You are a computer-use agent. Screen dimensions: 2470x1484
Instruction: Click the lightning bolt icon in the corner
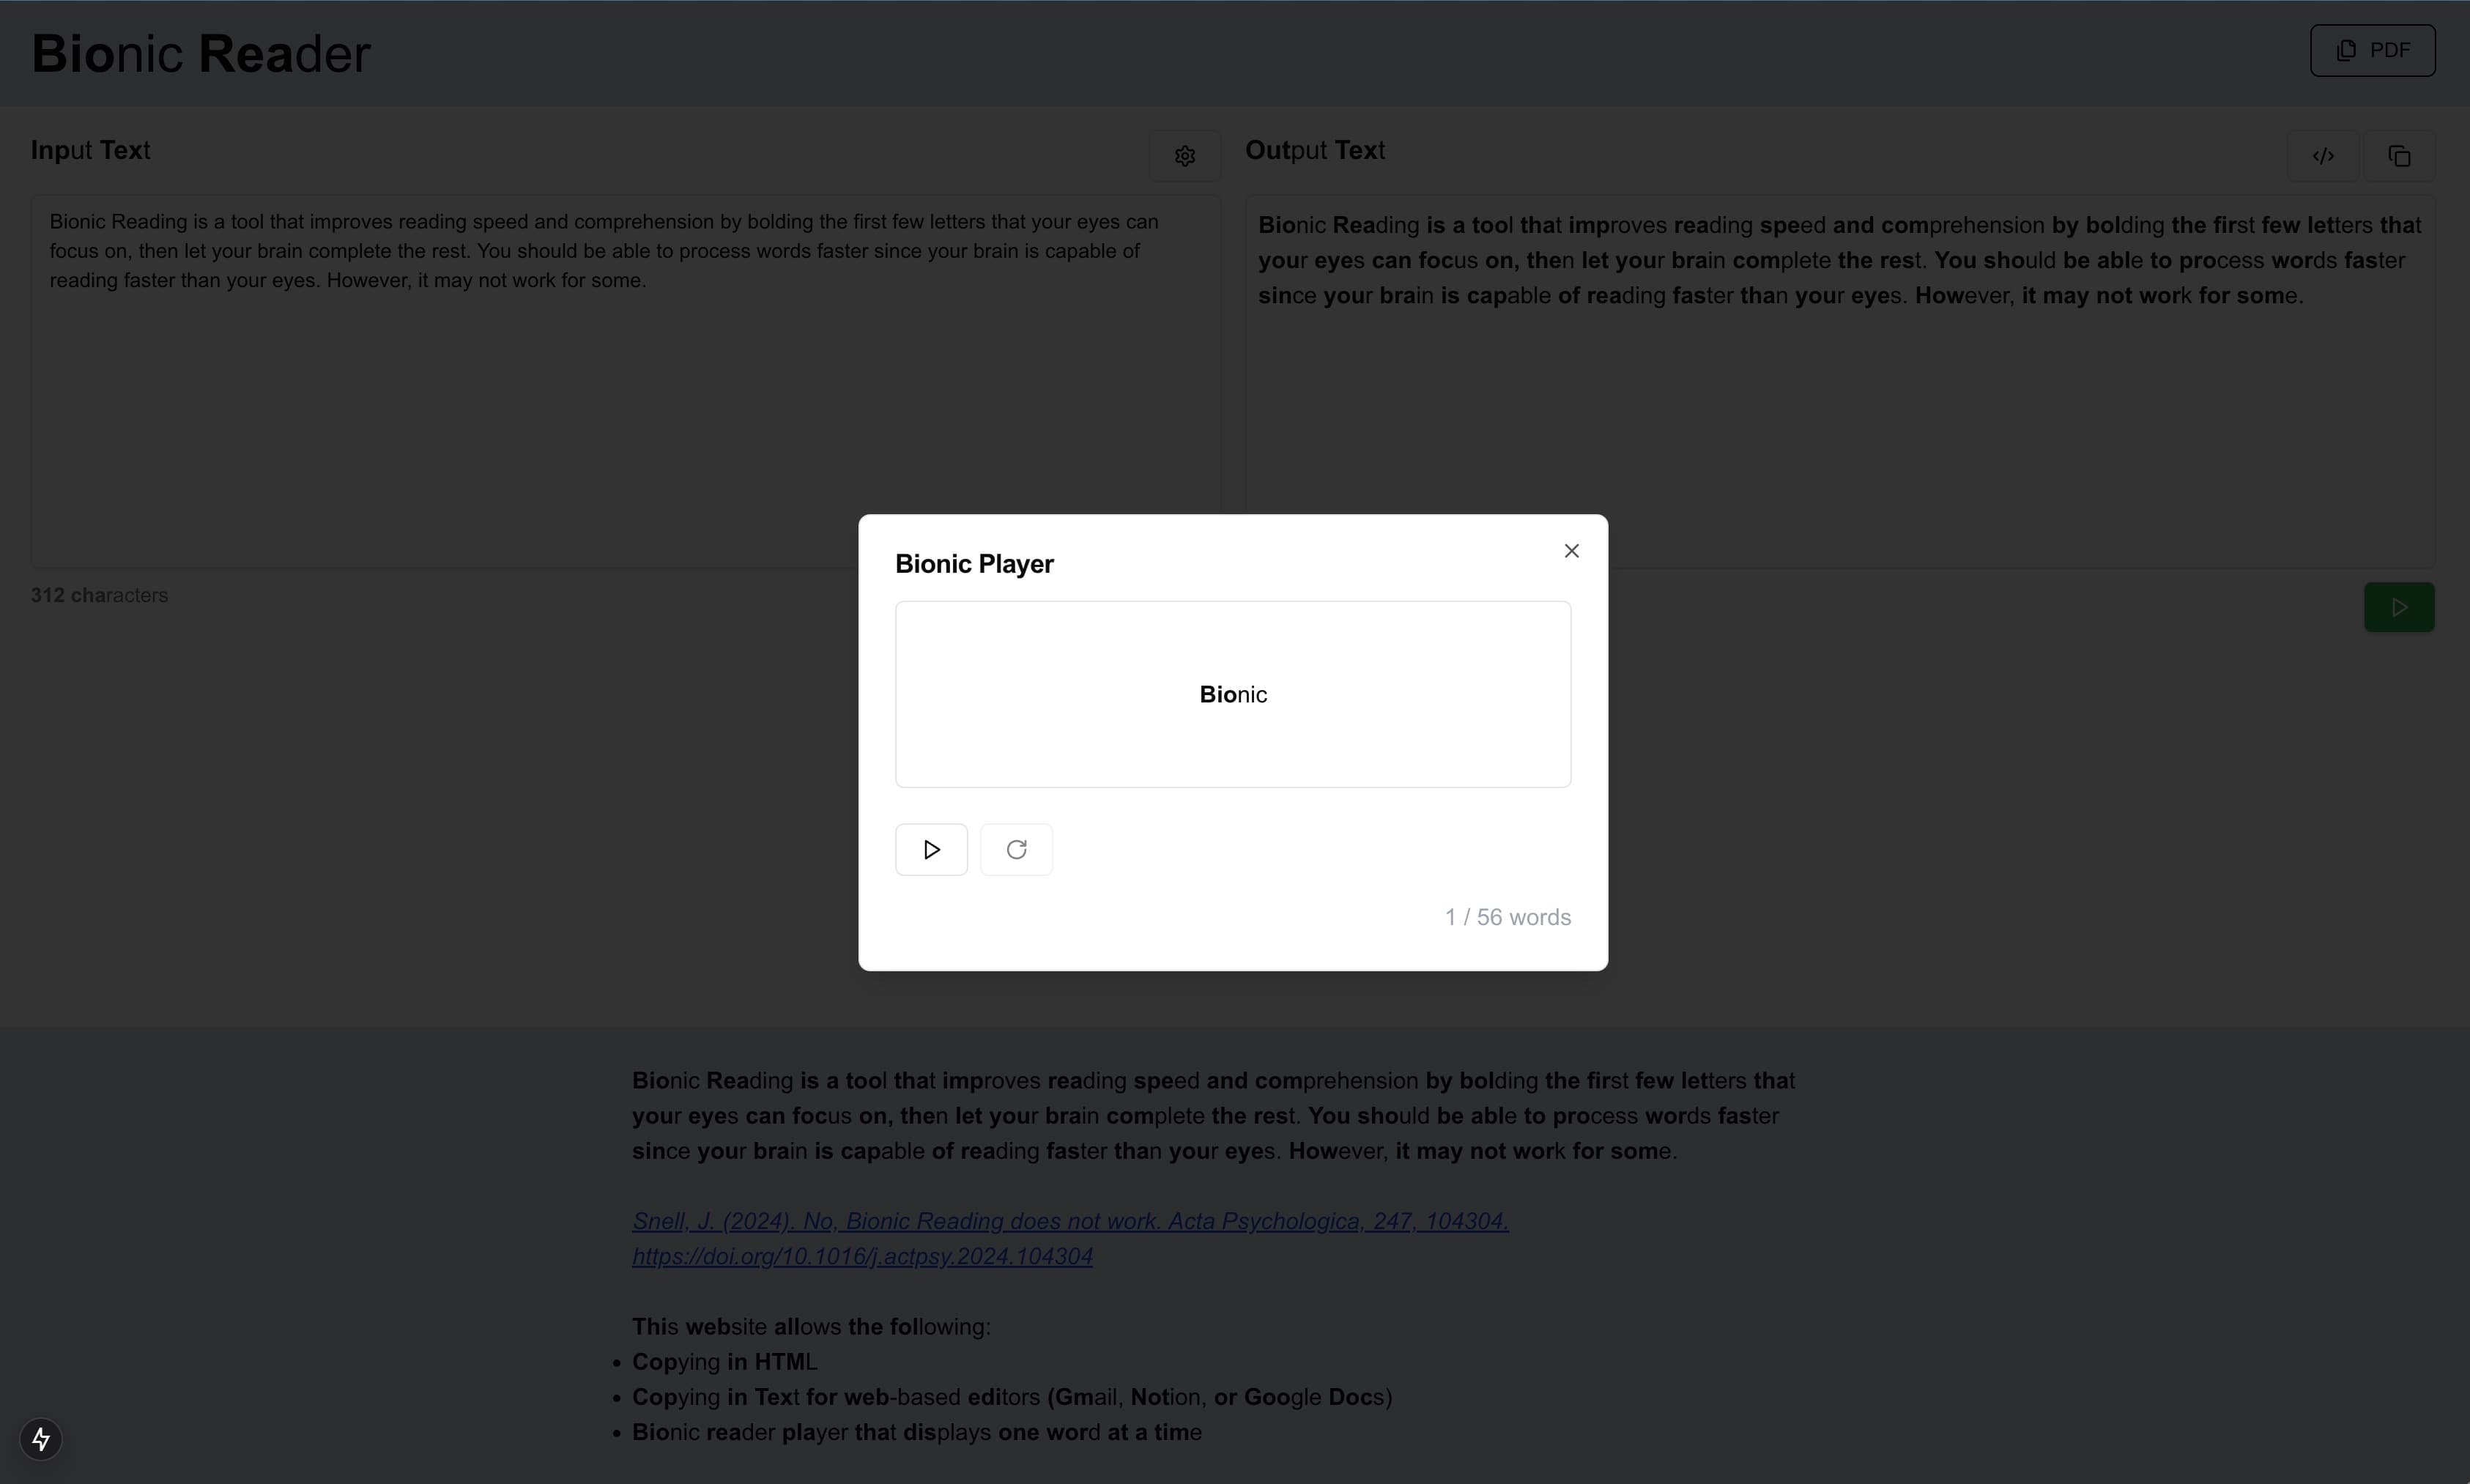click(41, 1439)
